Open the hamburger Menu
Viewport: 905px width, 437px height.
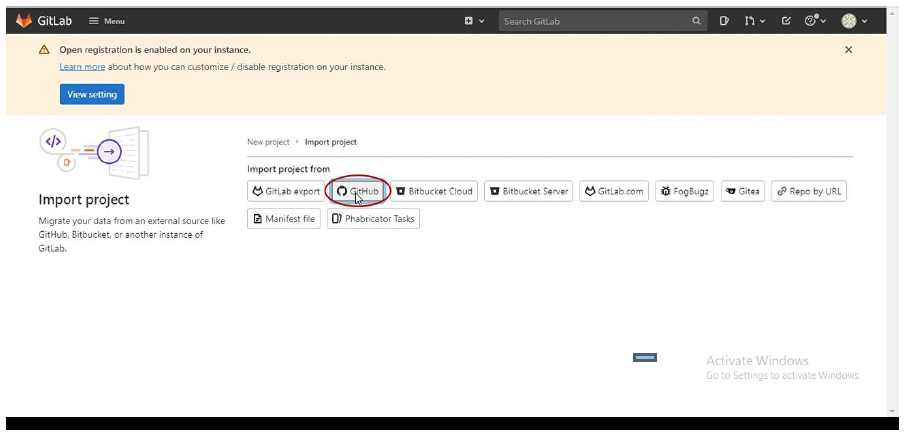[107, 21]
